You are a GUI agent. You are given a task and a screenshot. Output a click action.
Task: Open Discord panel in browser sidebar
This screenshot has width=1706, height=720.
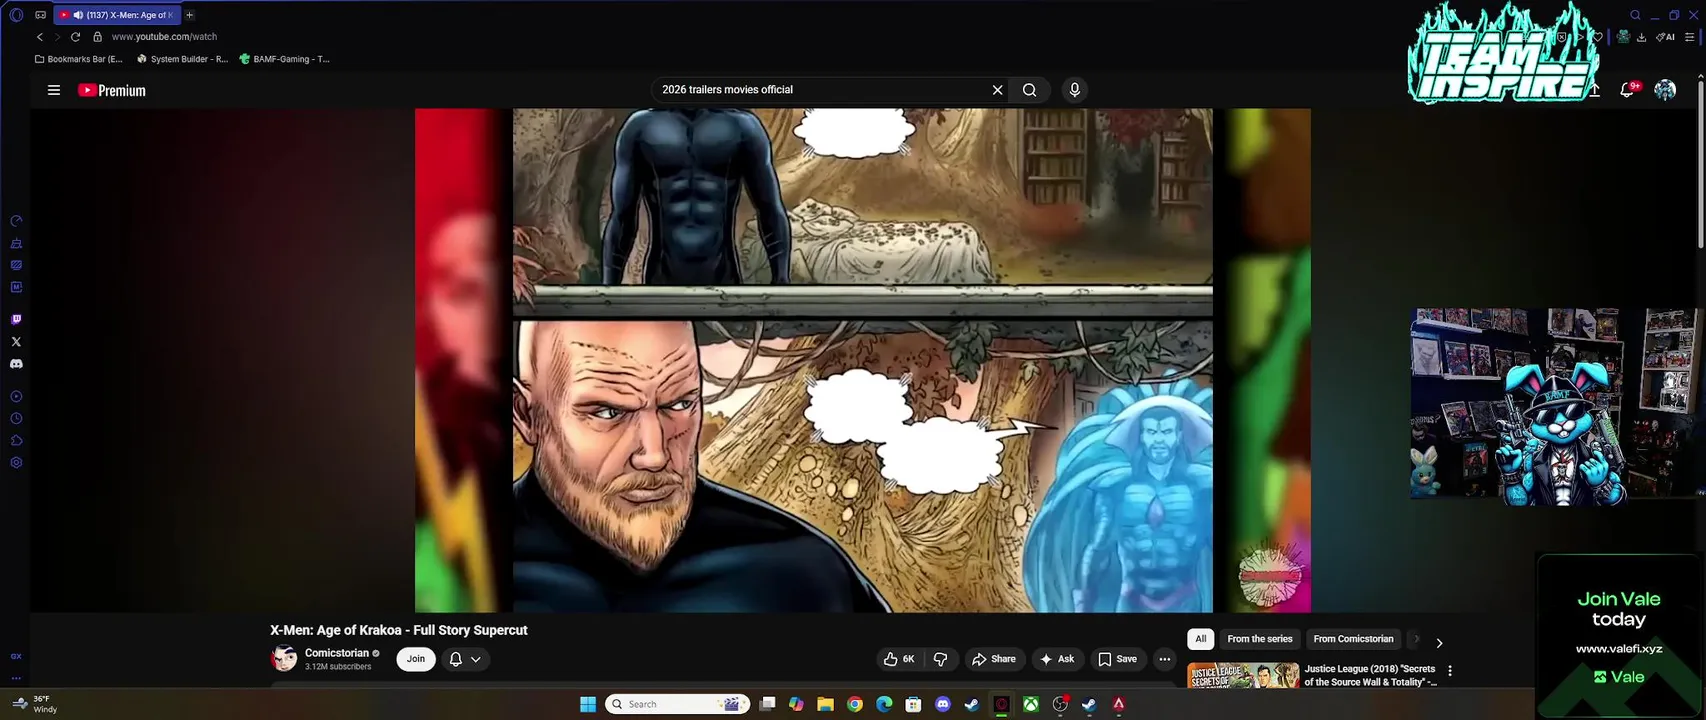tap(16, 364)
